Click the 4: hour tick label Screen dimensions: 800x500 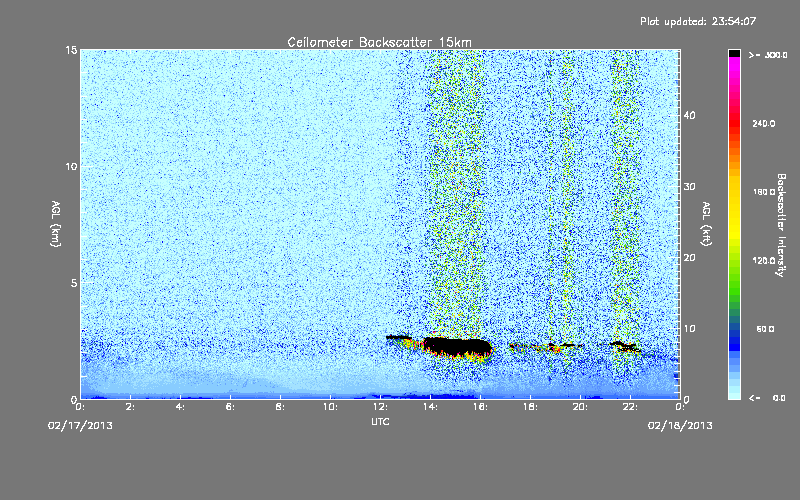[x=180, y=407]
